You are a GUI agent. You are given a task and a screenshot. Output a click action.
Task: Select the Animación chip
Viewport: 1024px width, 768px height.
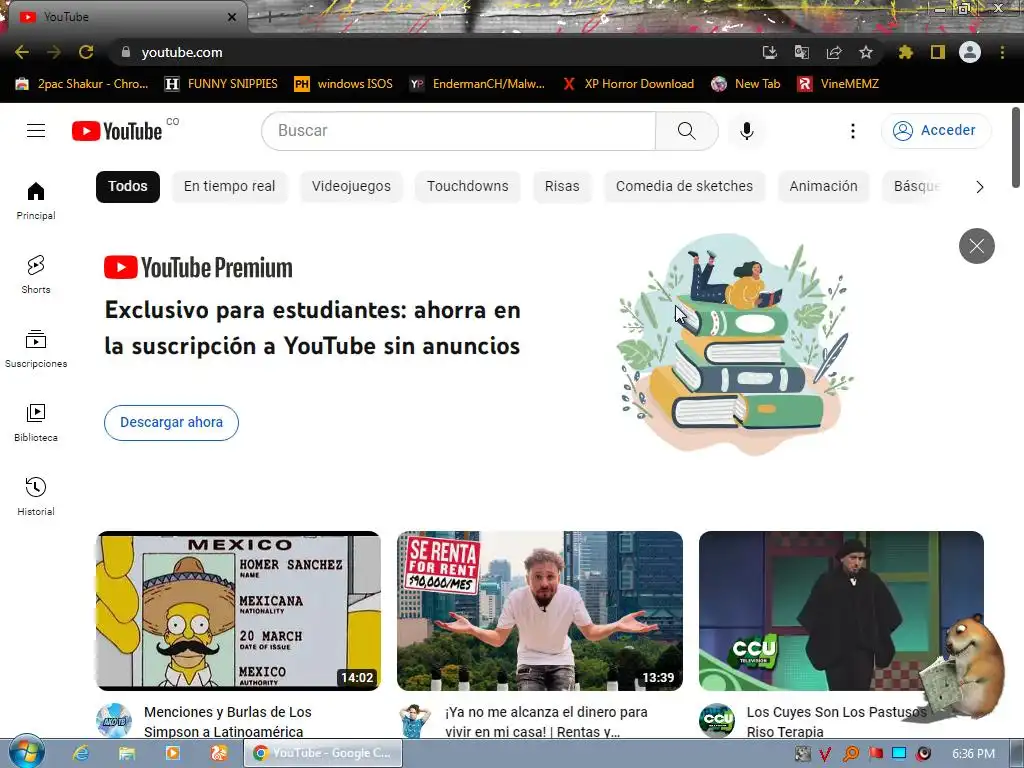[x=824, y=186]
